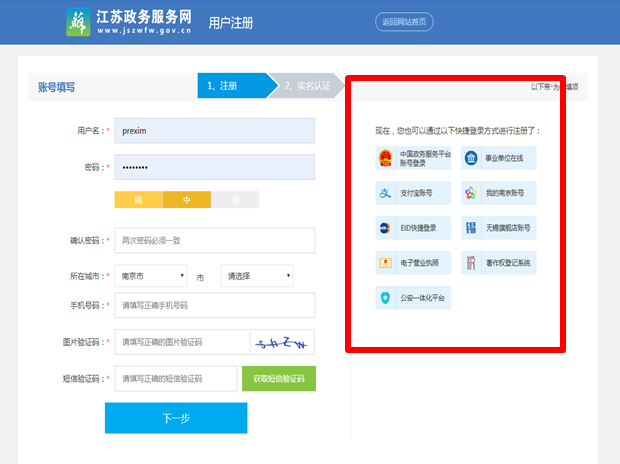Click the 事业单位在线 link text
This screenshot has width=620, height=464.
tap(504, 158)
